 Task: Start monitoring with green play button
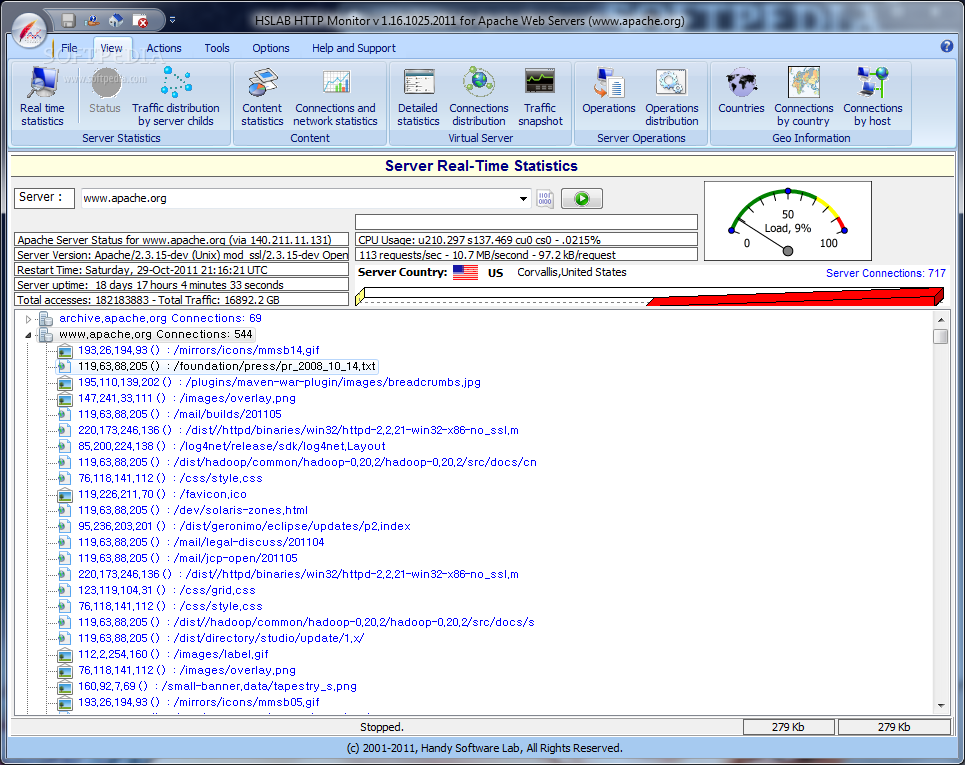[x=582, y=199]
